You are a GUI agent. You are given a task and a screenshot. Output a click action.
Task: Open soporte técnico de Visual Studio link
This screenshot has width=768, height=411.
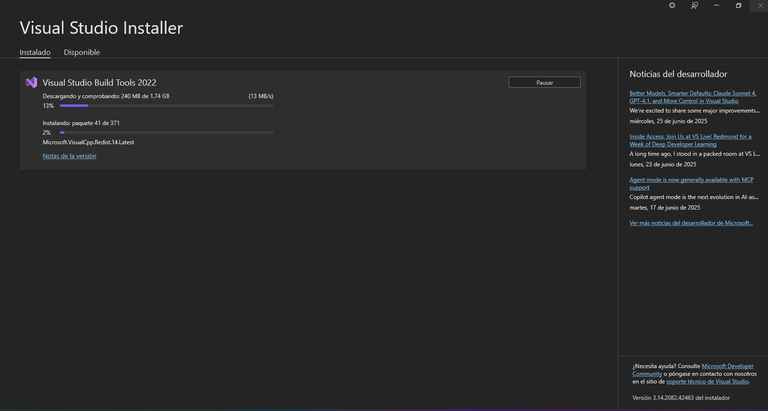pyautogui.click(x=707, y=382)
